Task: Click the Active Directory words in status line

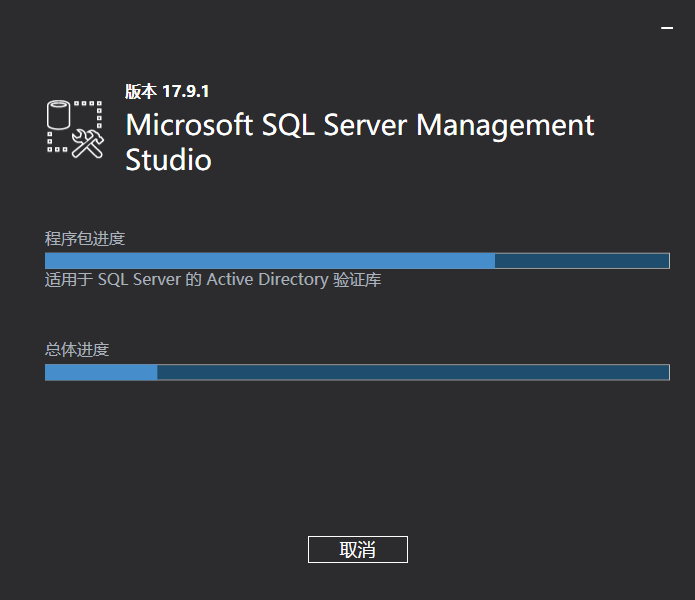Action: coord(267,280)
